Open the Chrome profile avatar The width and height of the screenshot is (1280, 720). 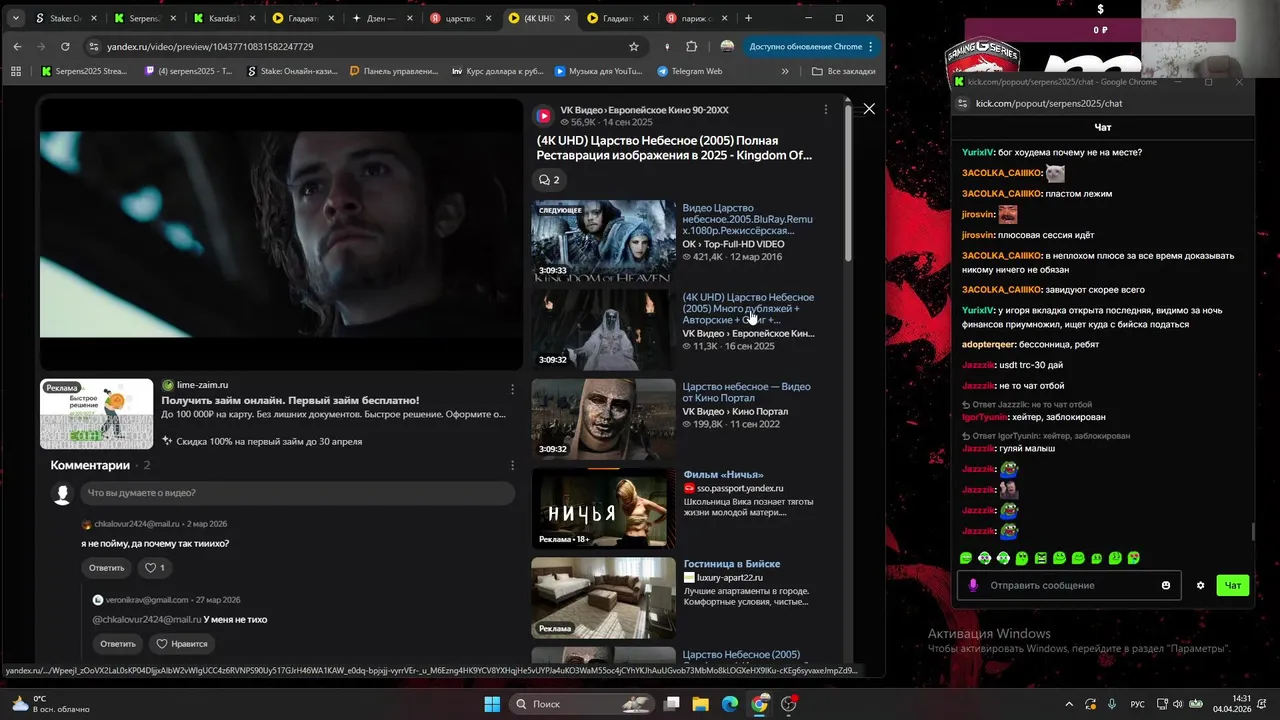727,46
